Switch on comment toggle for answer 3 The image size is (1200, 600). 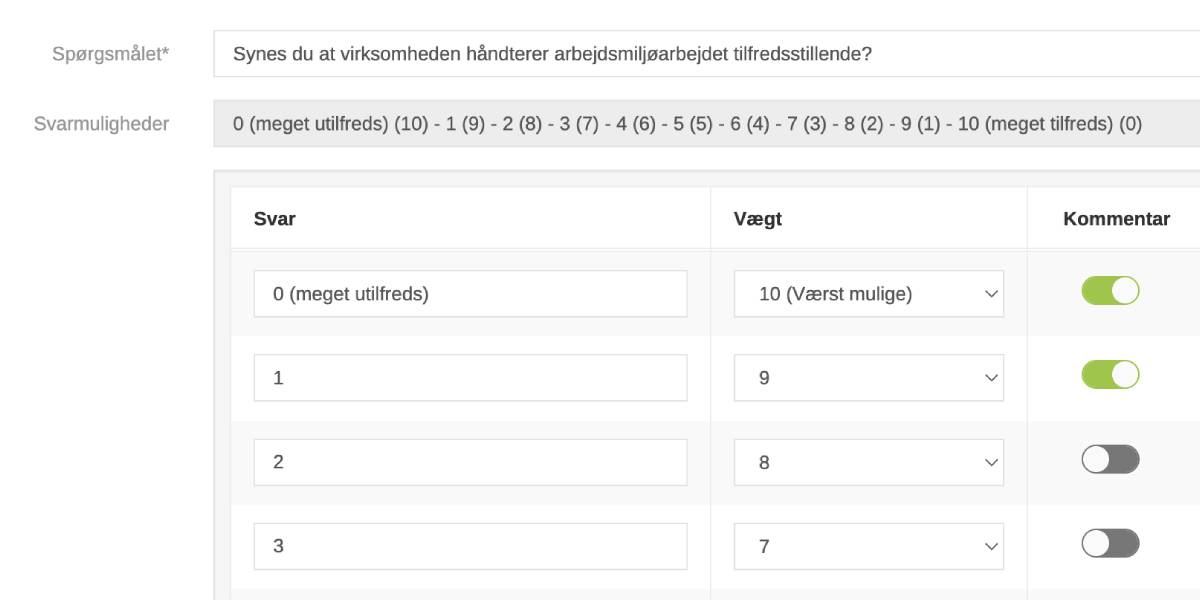click(1110, 543)
